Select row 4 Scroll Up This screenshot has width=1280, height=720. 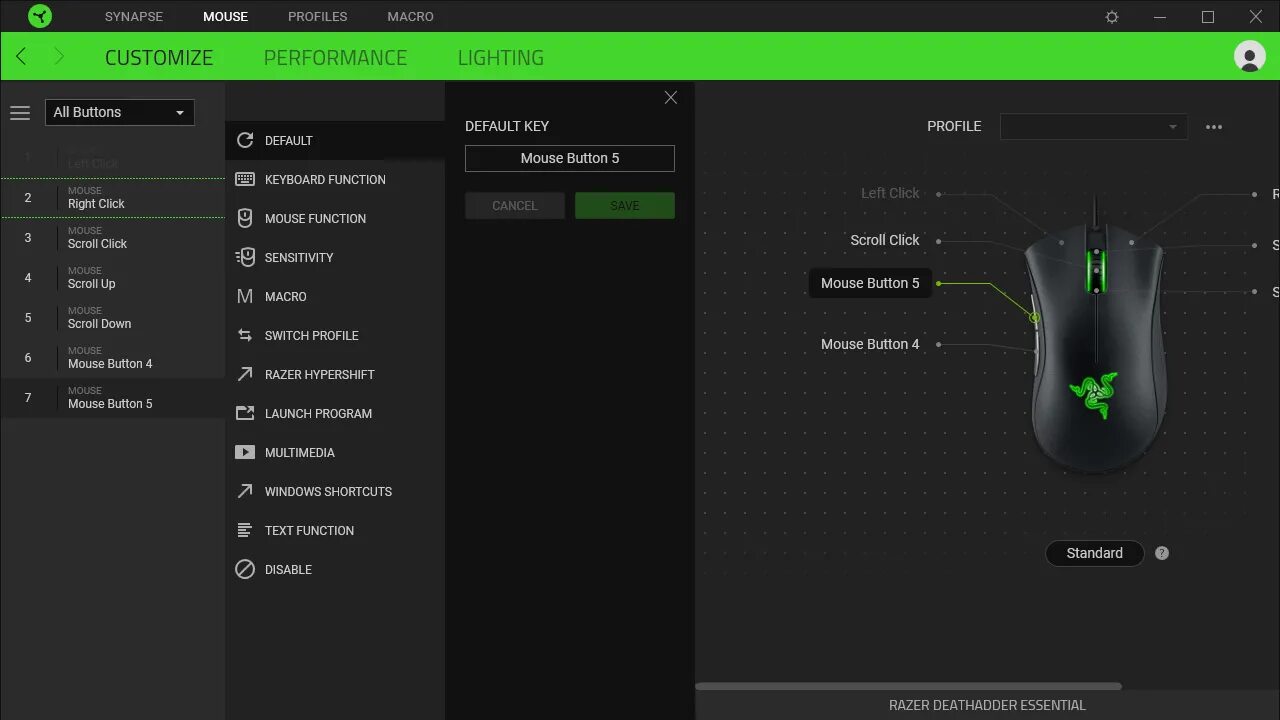113,278
